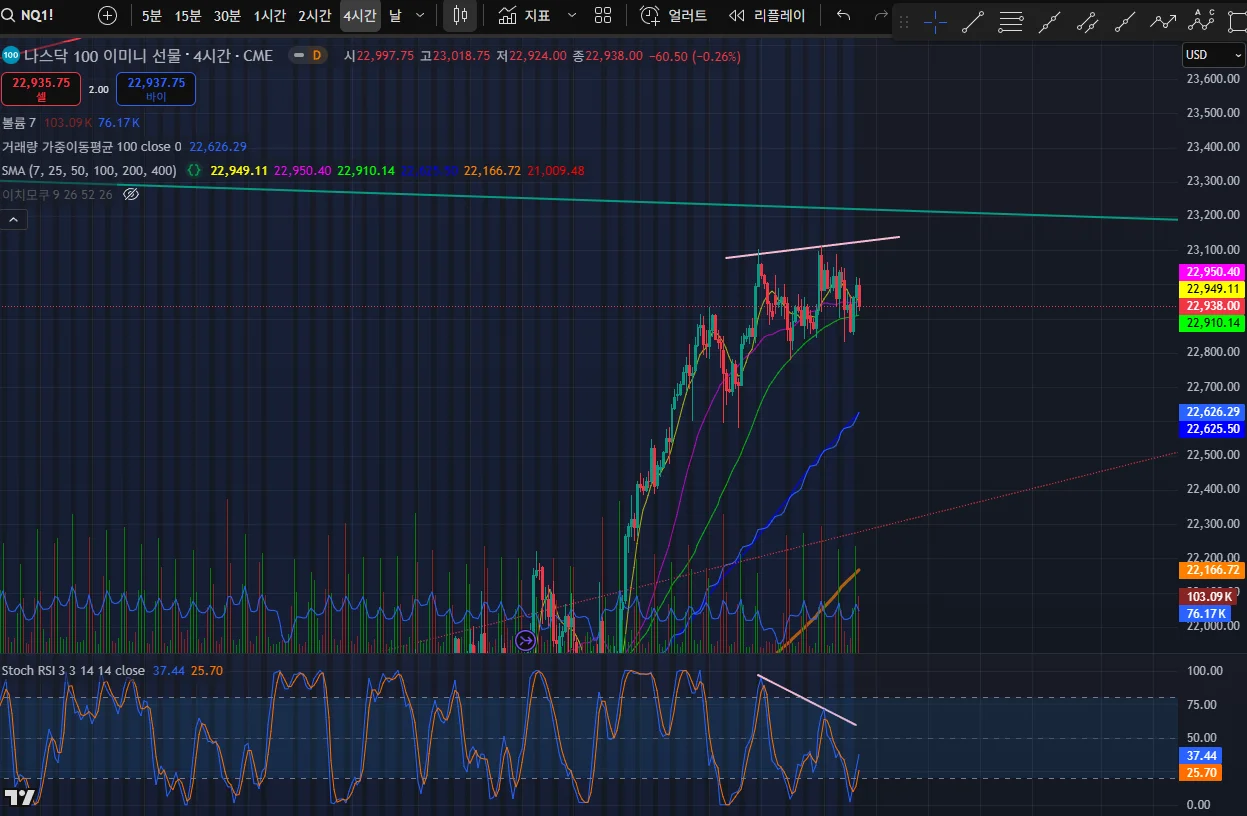Viewport: 1247px width, 816px height.
Task: Collapse the indicator legend with the chevron
Action: 14,219
